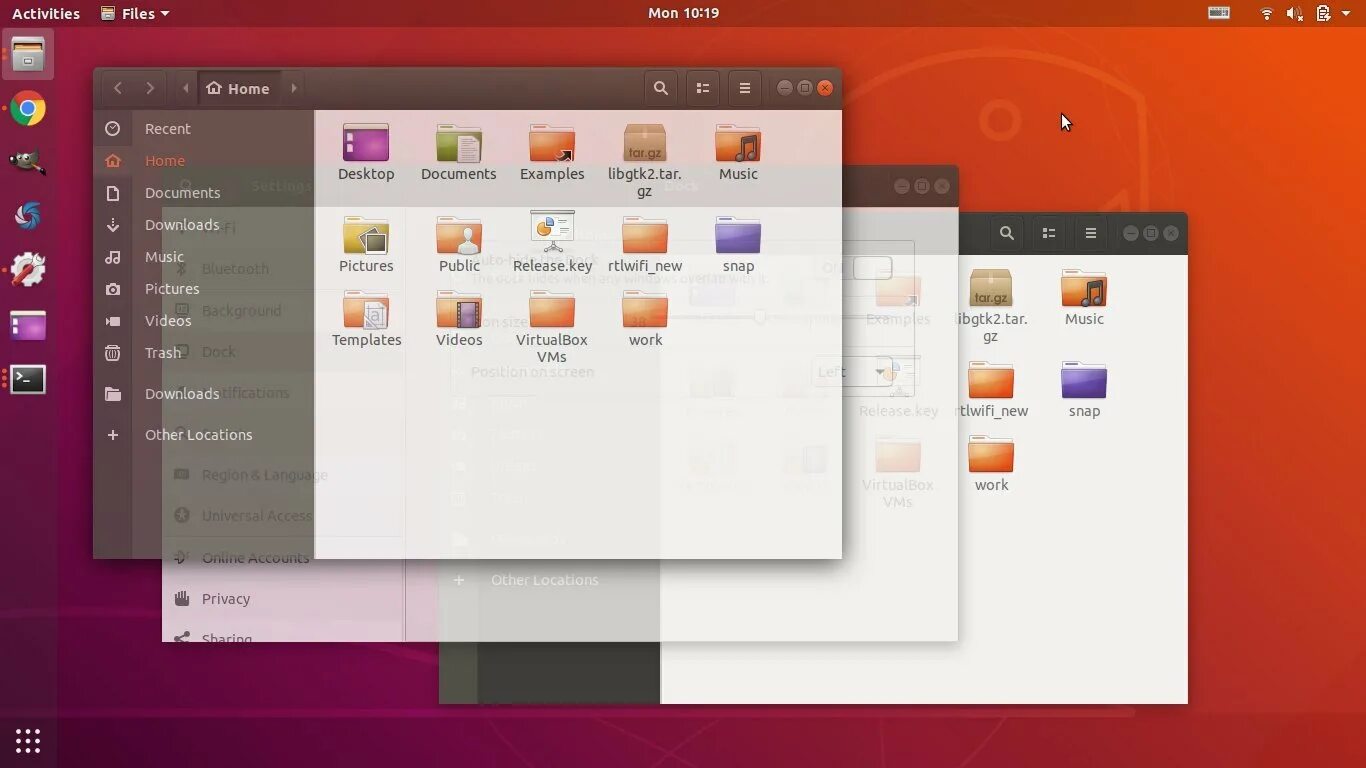Open the blue aperture Shutter dock icon
This screenshot has height=768, width=1366.
(28, 216)
